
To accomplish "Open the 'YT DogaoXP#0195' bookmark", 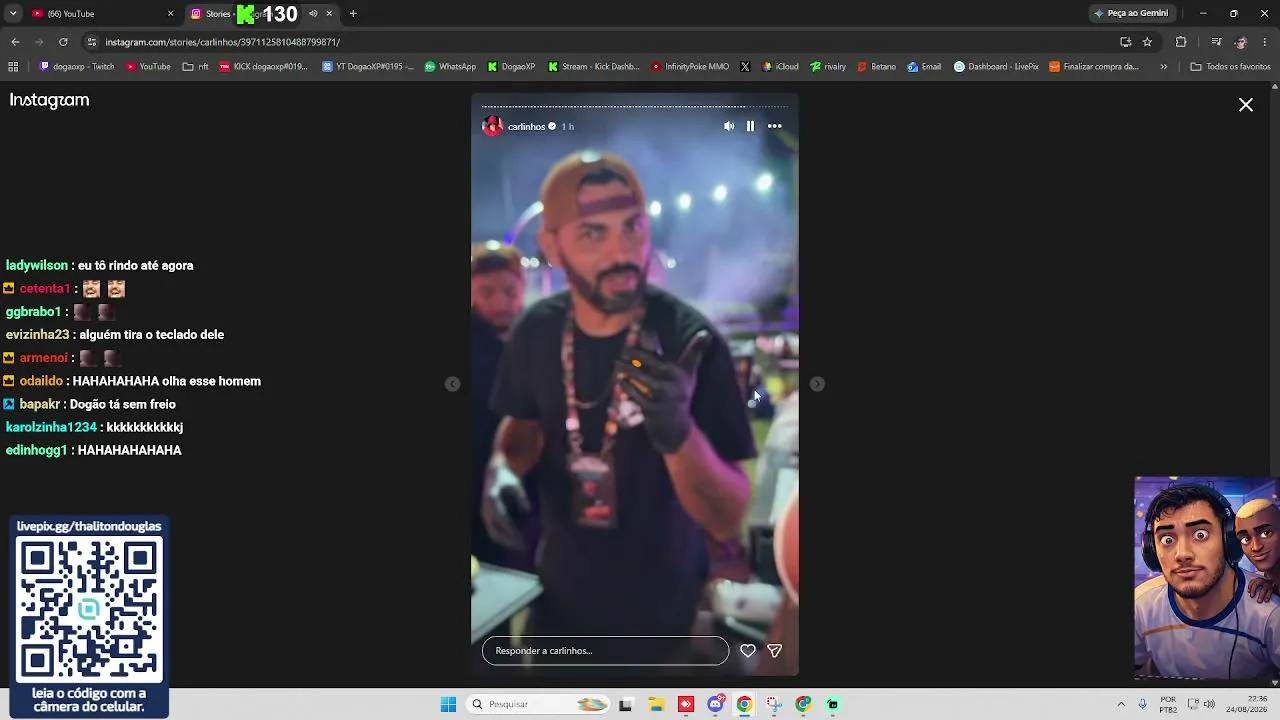I will 367,67.
